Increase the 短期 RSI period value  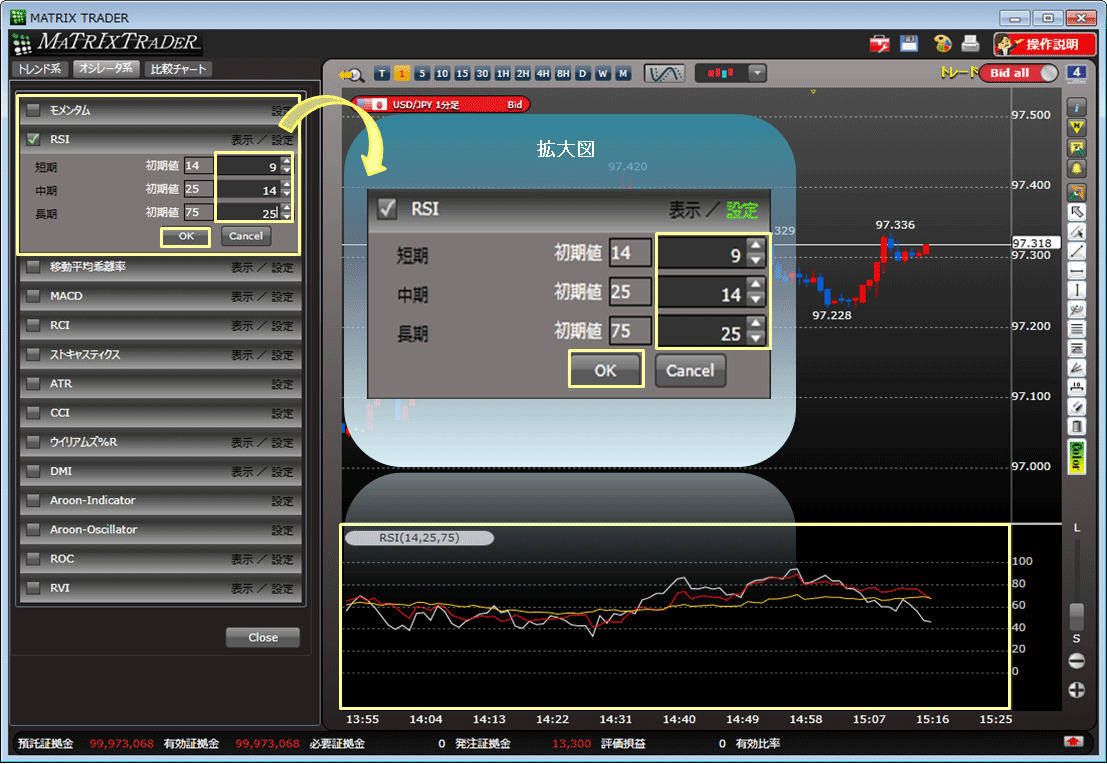286,162
